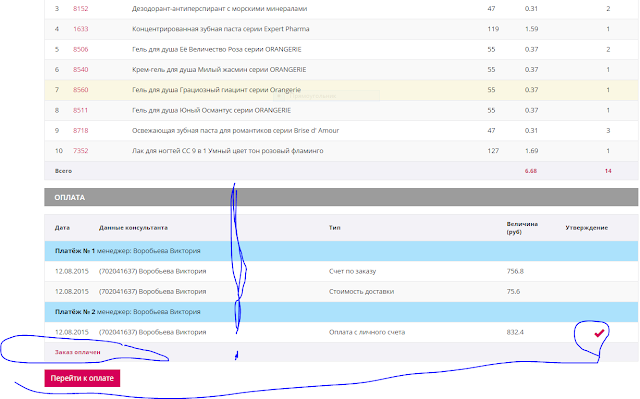Open product code 7352 link
Image resolution: width=640 pixels, height=399 pixels.
(80, 151)
